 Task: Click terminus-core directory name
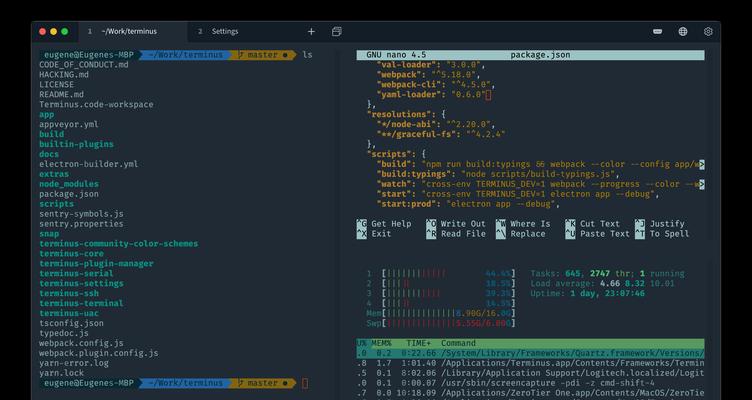coord(71,254)
